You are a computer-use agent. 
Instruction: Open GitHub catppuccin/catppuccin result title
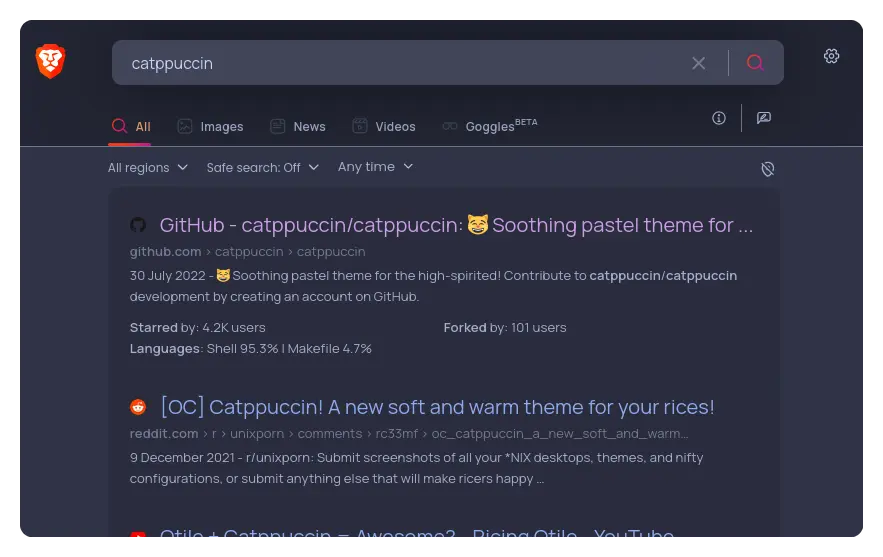pos(456,225)
